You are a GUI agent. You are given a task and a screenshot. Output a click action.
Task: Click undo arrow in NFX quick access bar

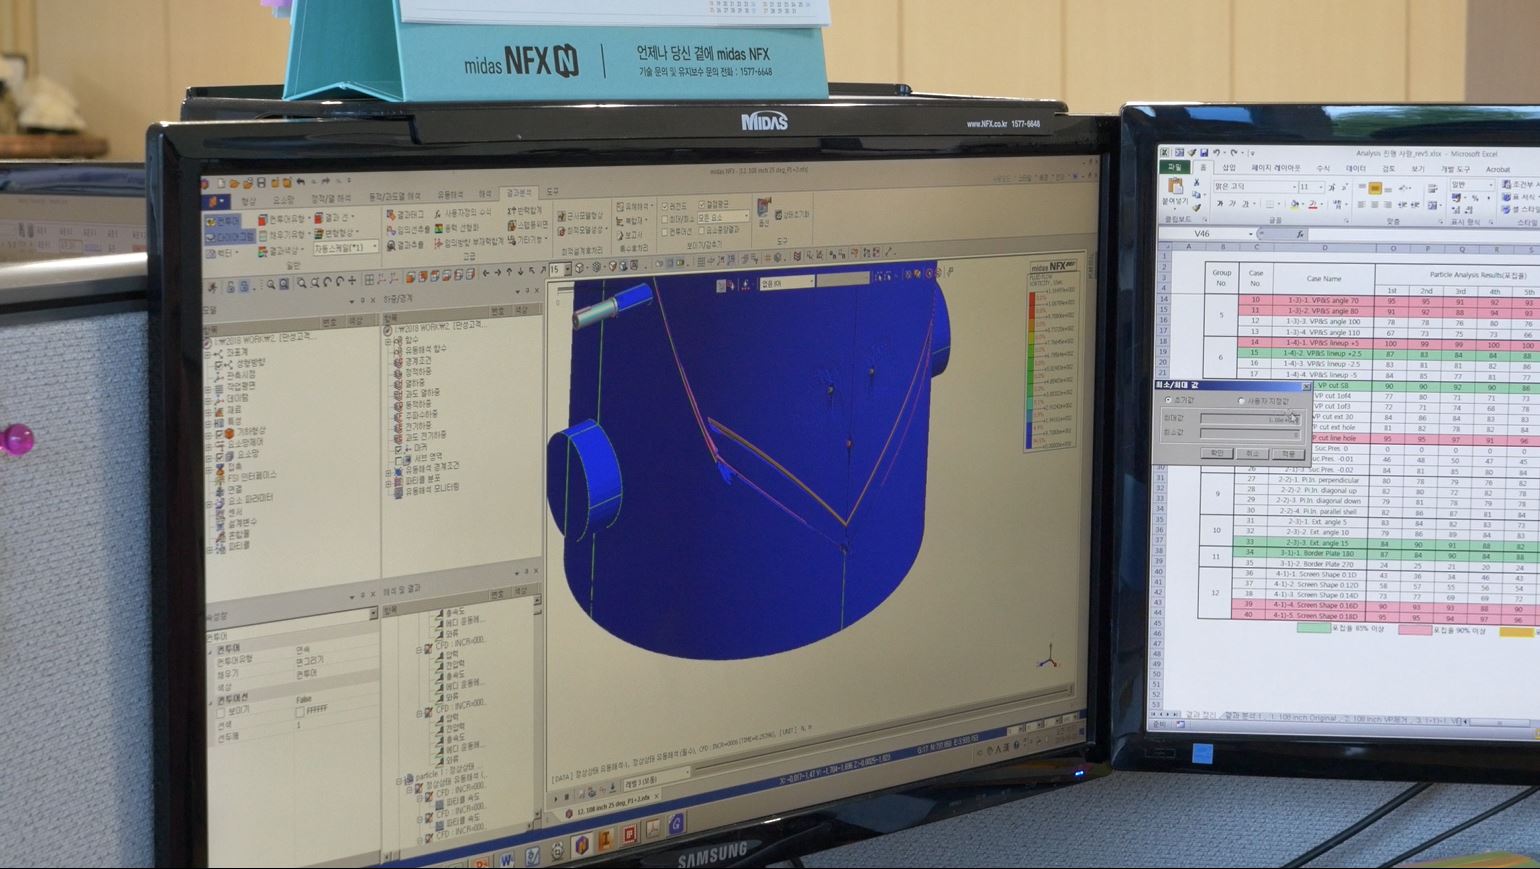pos(301,182)
